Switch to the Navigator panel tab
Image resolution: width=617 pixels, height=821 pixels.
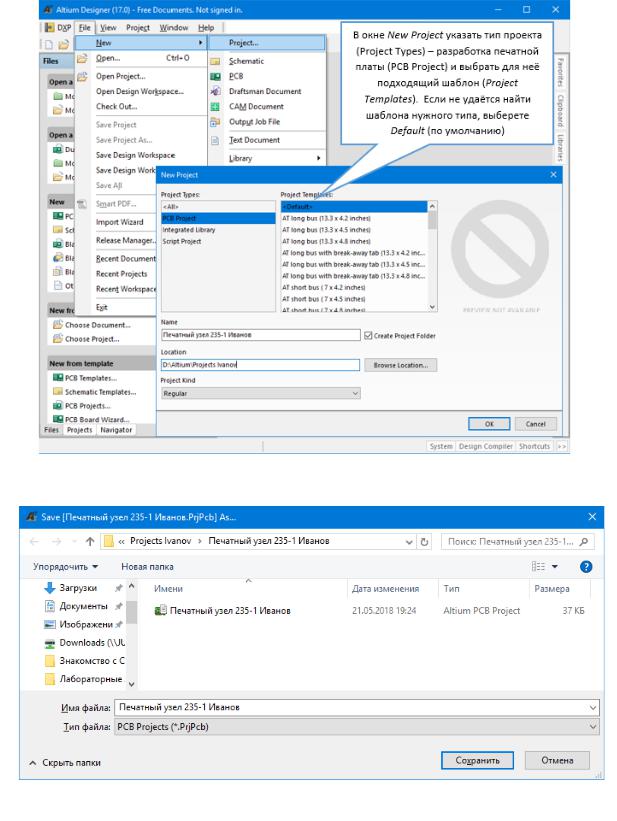[116, 430]
